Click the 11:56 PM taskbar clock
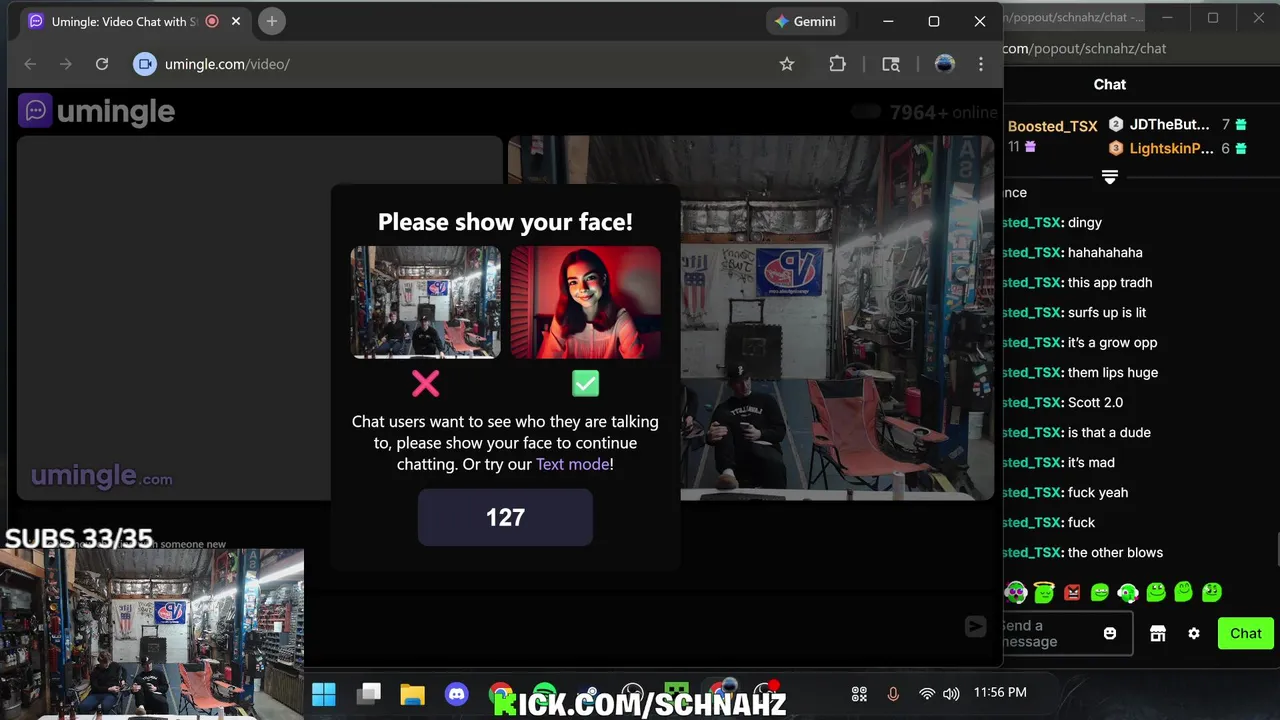 [x=1000, y=692]
